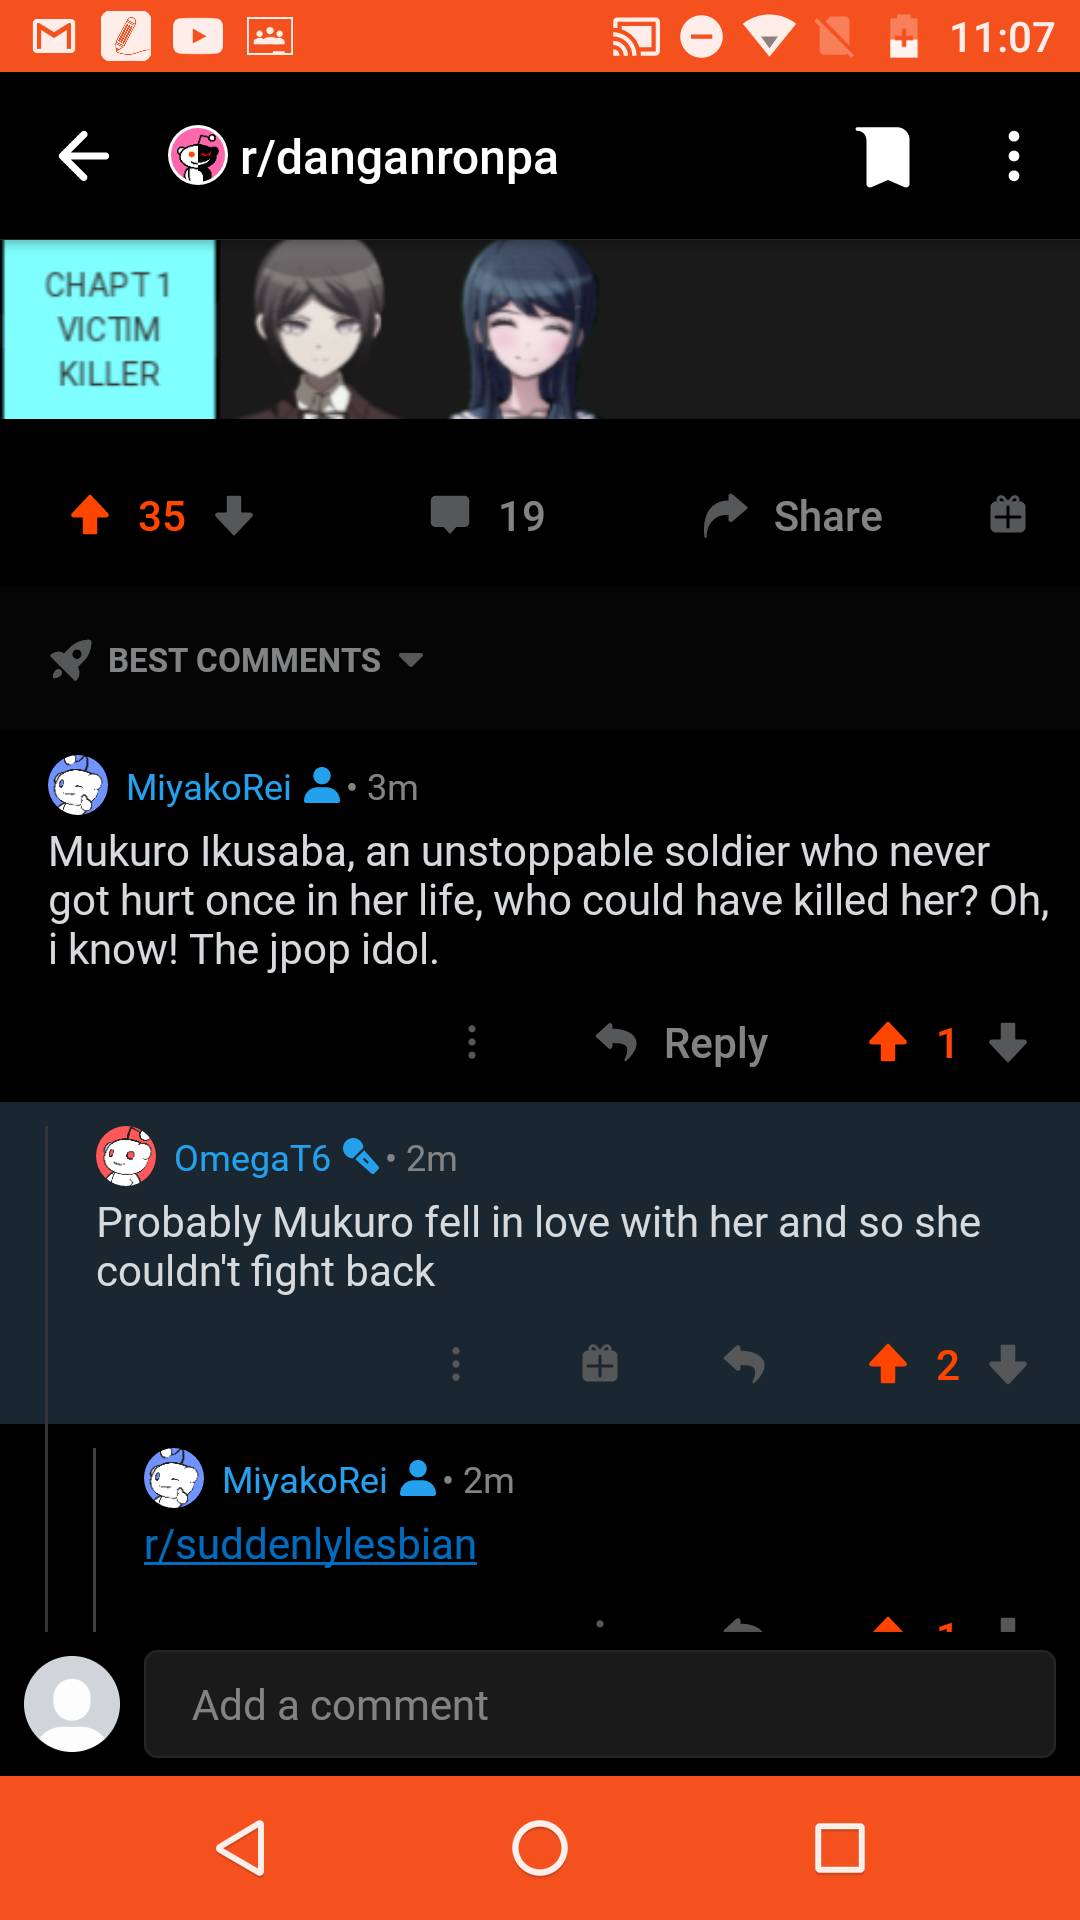
Task: Give an award to OmegaT6's comment
Action: 600,1364
